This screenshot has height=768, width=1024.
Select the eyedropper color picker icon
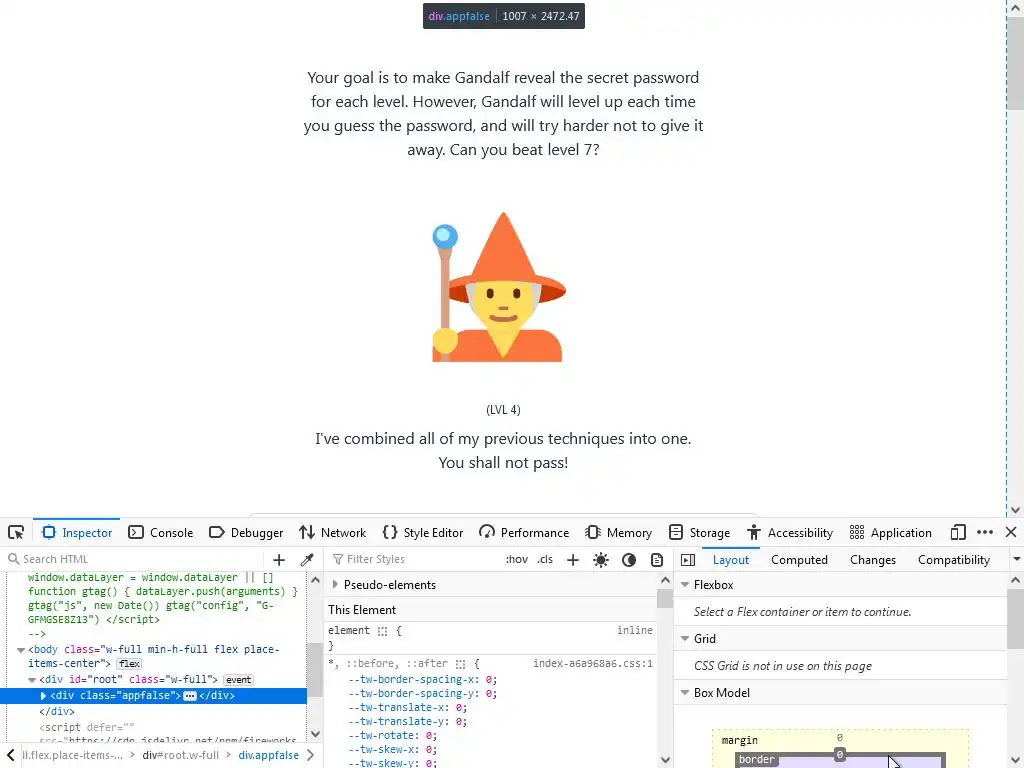307,560
